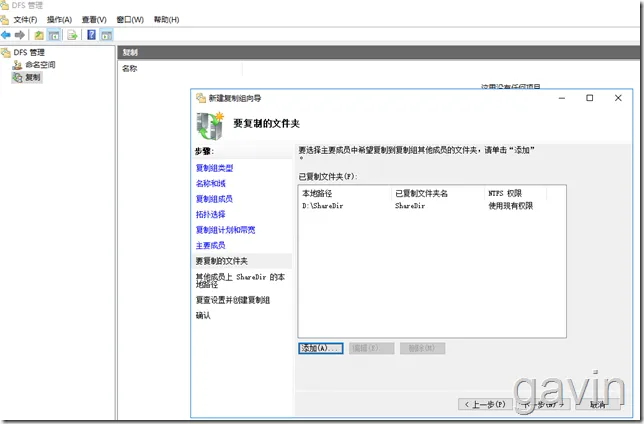This screenshot has height=424, width=644.
Task: Open the 操作(A) menu
Action: 59,20
